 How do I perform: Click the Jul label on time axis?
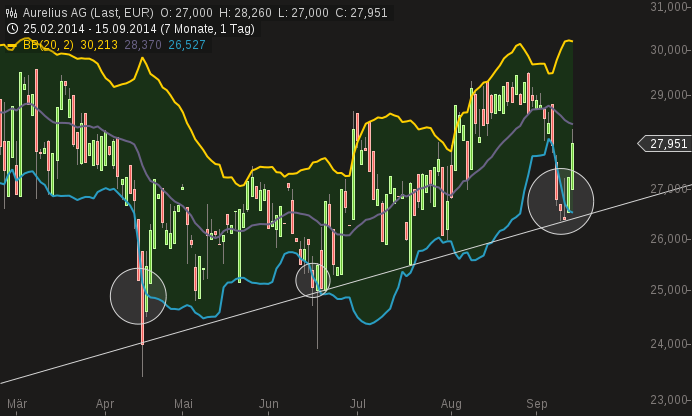357,404
